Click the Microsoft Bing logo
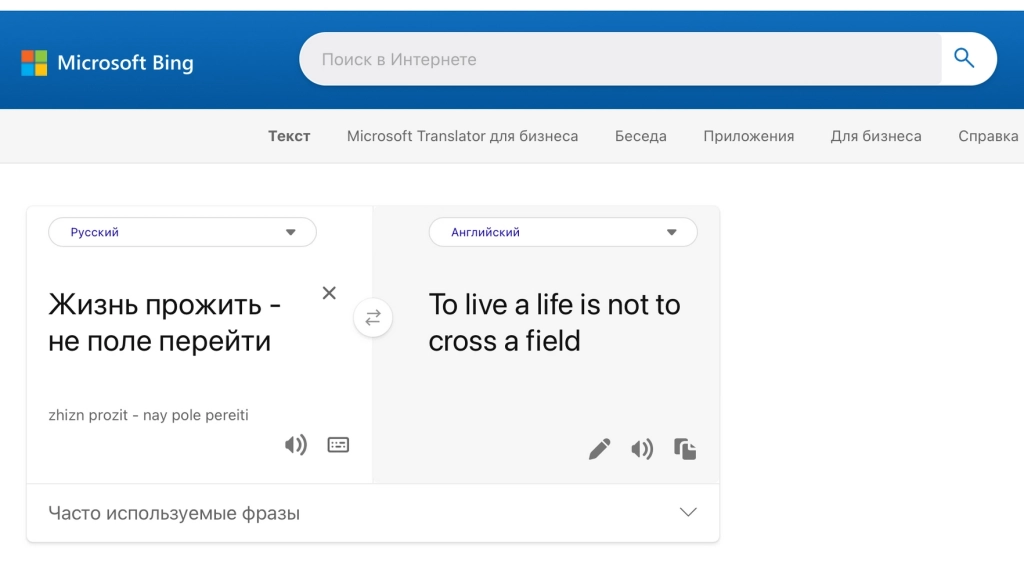The height and width of the screenshot is (580, 1024). coord(107,63)
